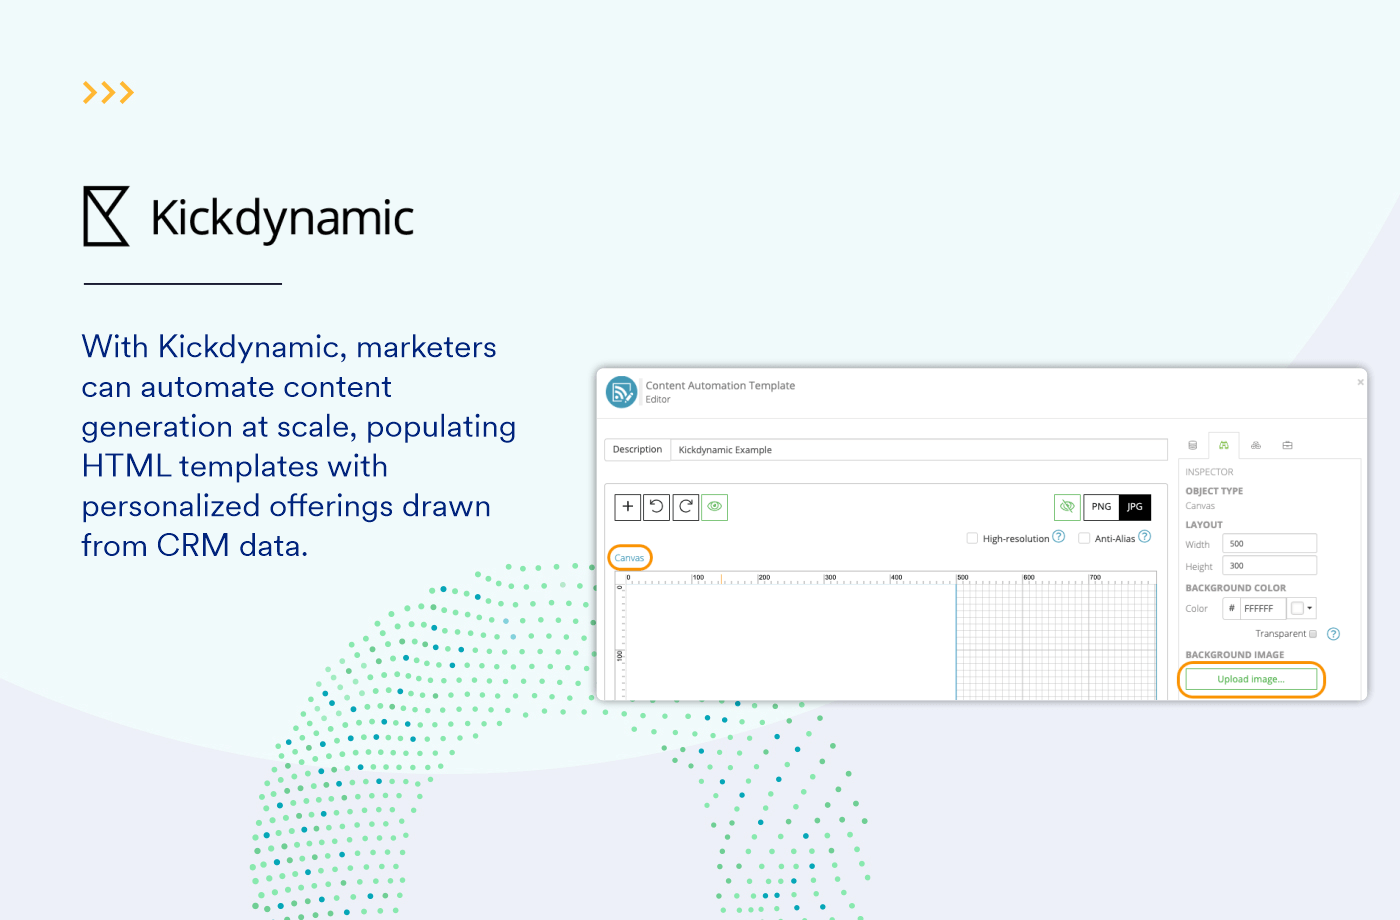
Task: Open the database tab icon
Action: 1192,445
